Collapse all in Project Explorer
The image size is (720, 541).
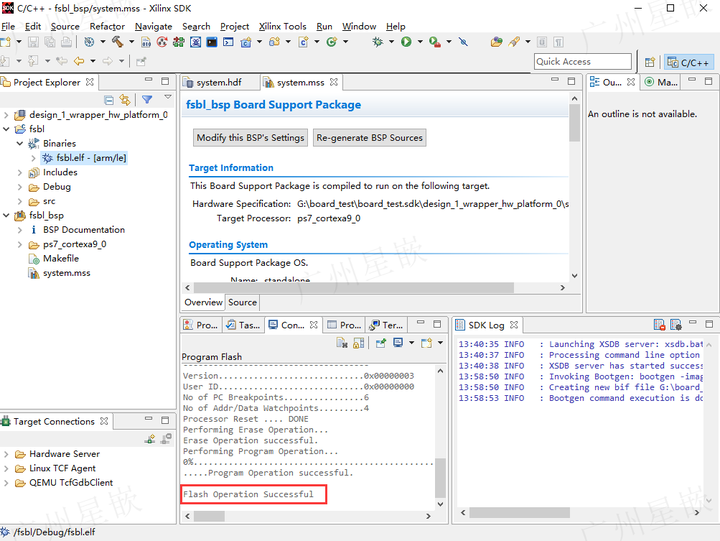point(109,100)
